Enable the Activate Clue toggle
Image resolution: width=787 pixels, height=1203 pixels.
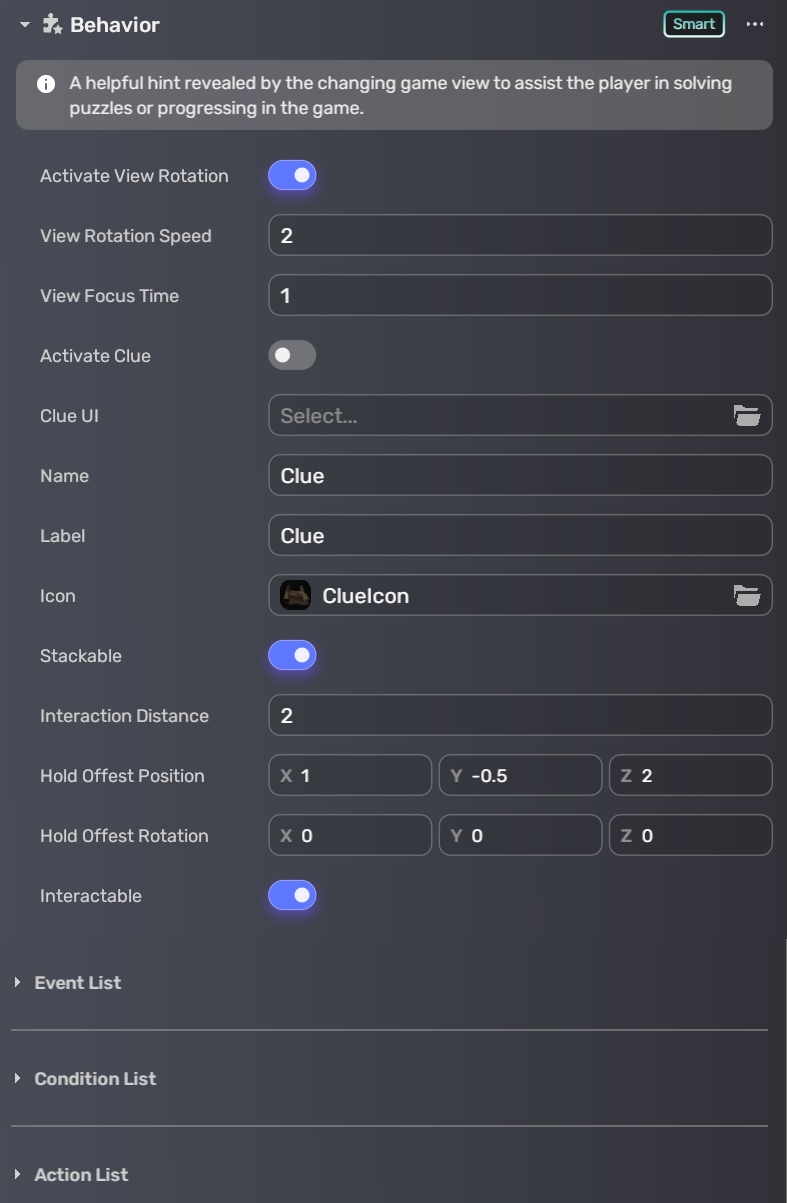[292, 356]
